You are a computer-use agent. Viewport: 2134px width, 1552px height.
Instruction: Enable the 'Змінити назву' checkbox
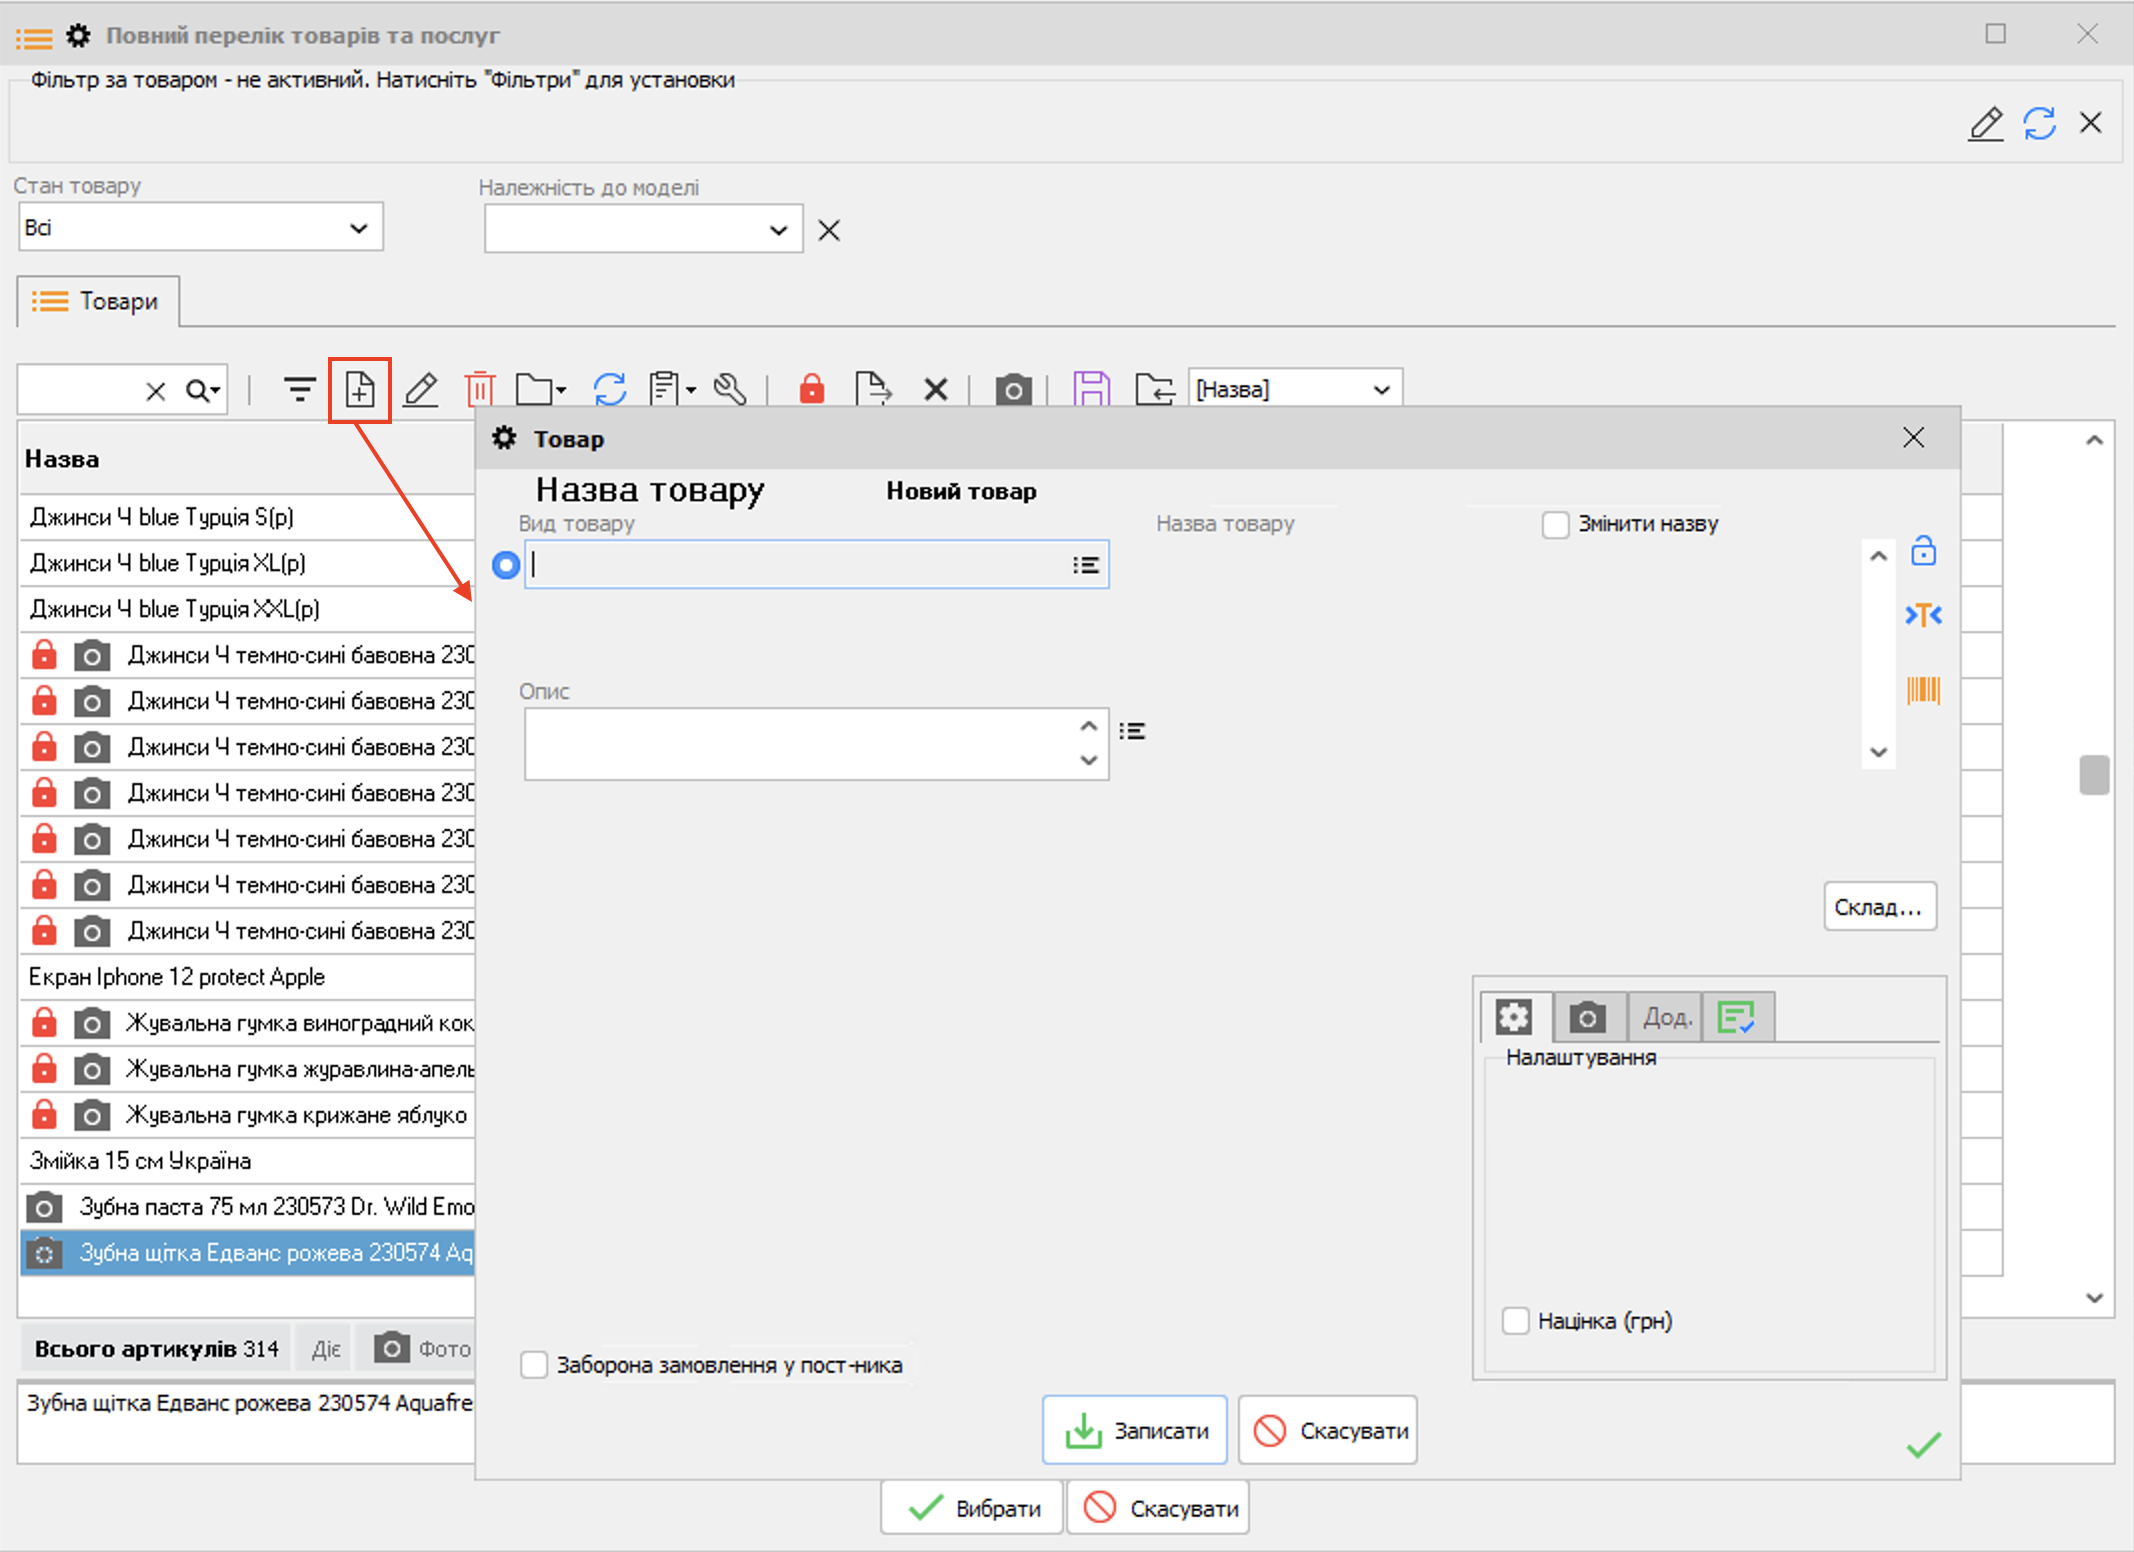(x=1555, y=524)
